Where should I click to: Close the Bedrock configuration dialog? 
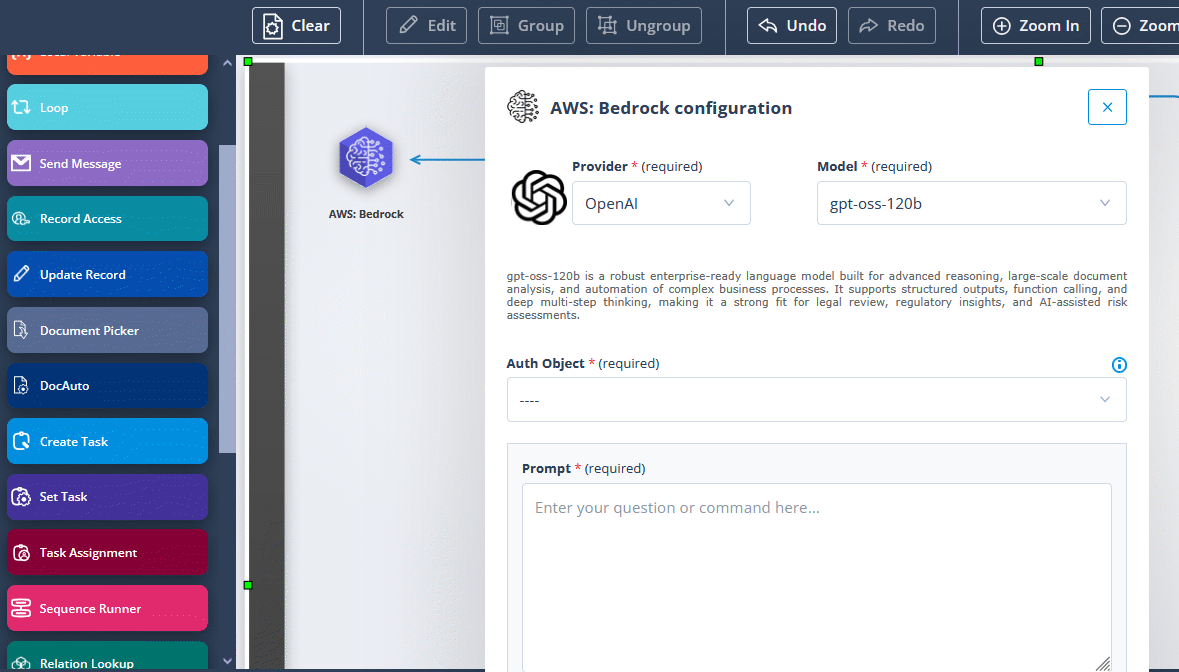(1107, 107)
